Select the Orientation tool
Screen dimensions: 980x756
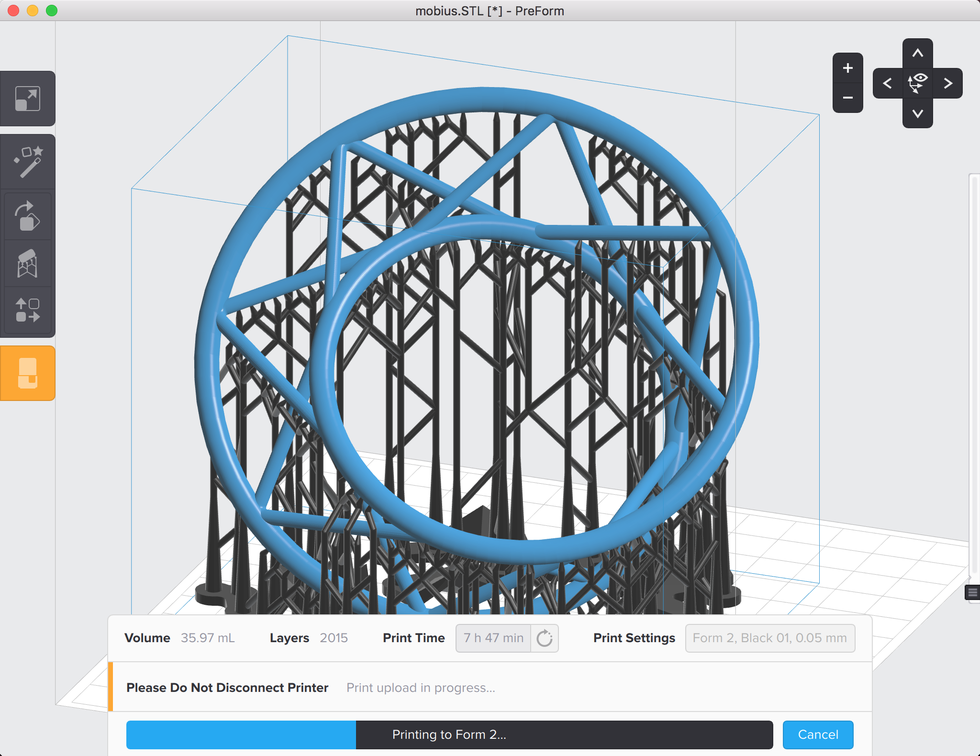pyautogui.click(x=27, y=215)
